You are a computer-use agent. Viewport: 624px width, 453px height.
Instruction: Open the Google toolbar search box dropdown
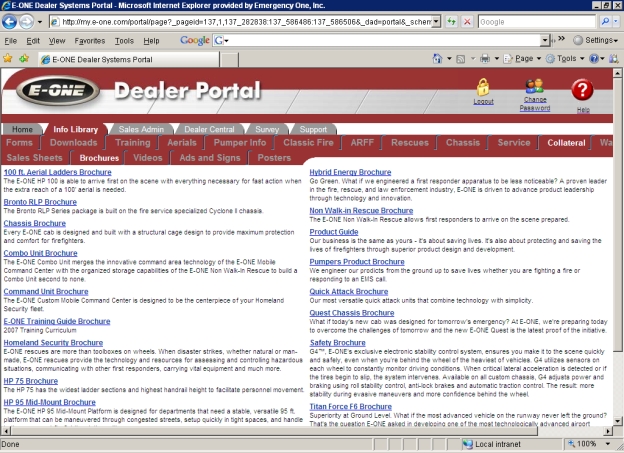[545, 40]
